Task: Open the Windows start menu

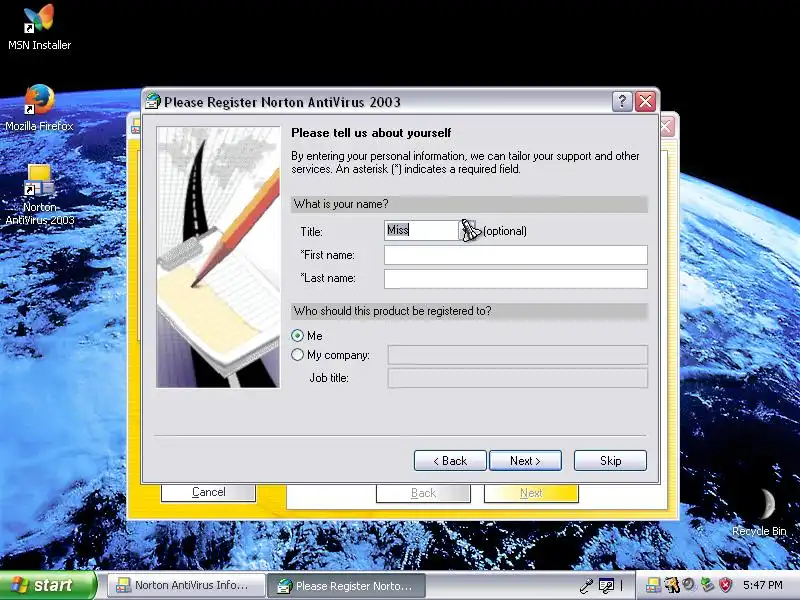Action: [x=48, y=585]
